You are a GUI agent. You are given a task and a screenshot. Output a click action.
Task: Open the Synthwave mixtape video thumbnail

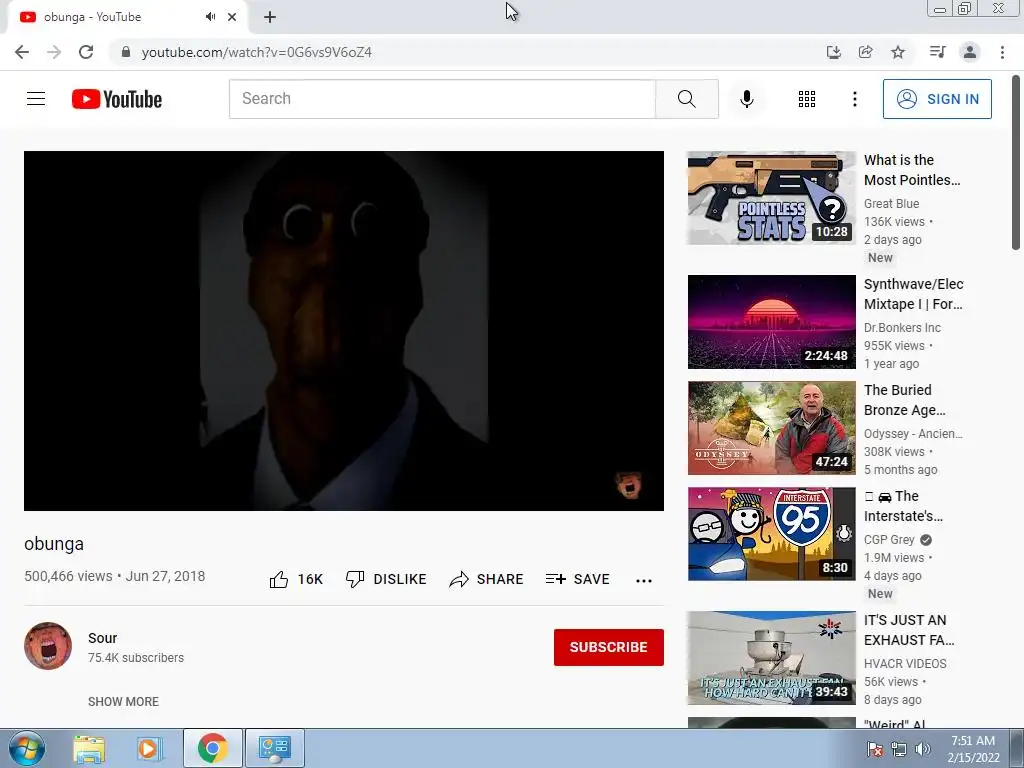[x=771, y=322]
